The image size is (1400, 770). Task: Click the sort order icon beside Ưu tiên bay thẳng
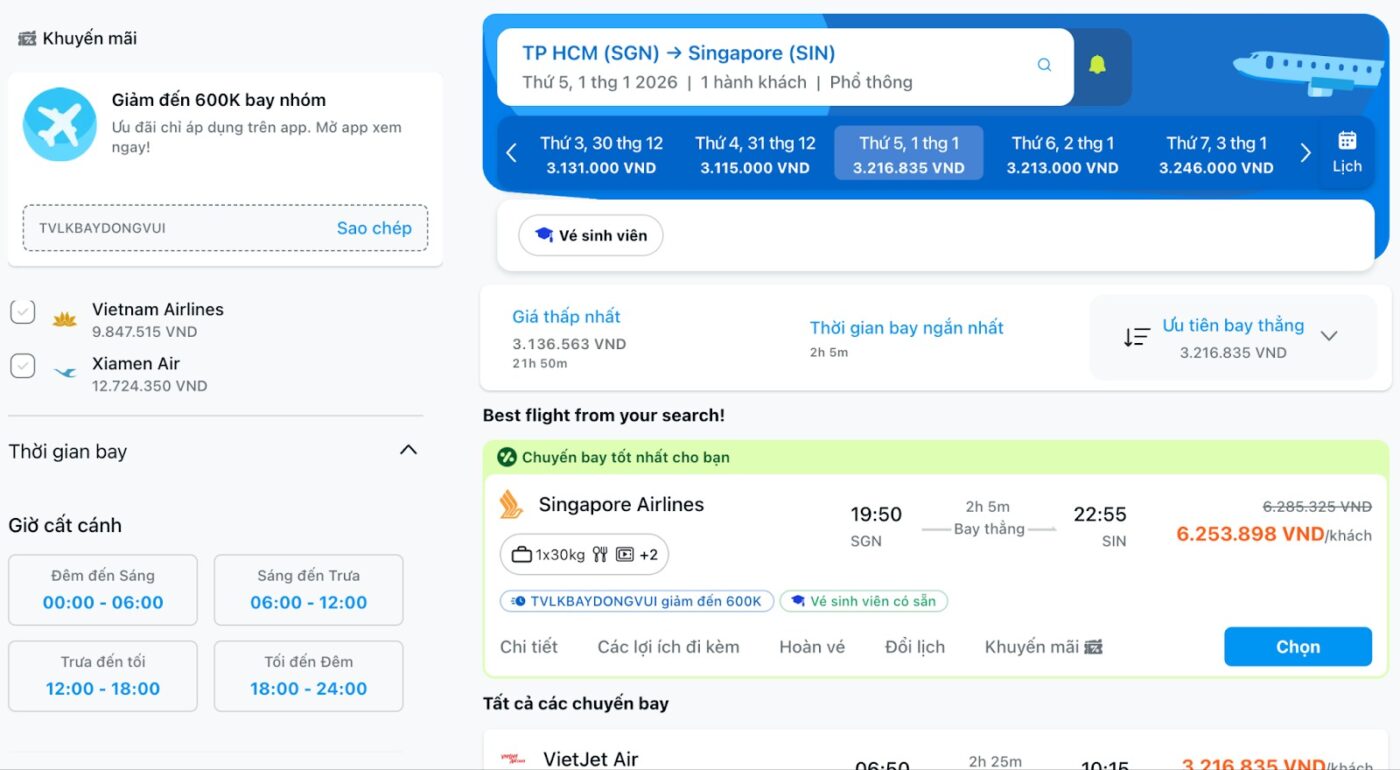(1136, 337)
